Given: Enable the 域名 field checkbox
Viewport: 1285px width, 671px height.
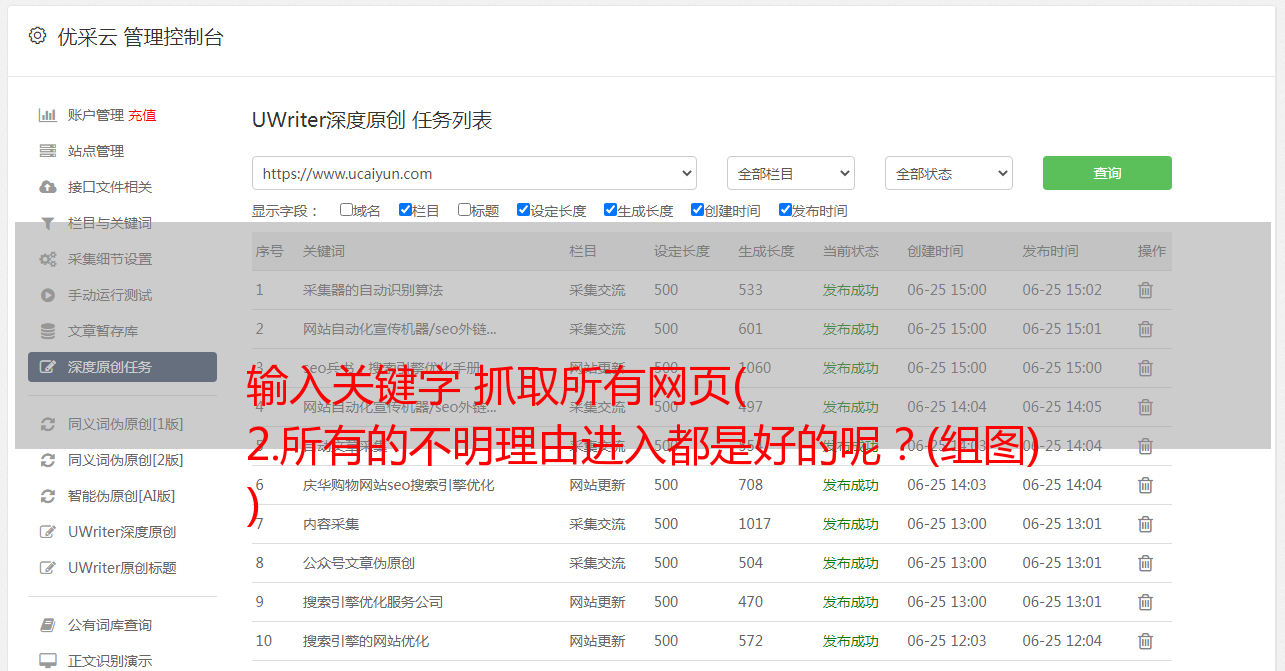Looking at the screenshot, I should point(346,210).
